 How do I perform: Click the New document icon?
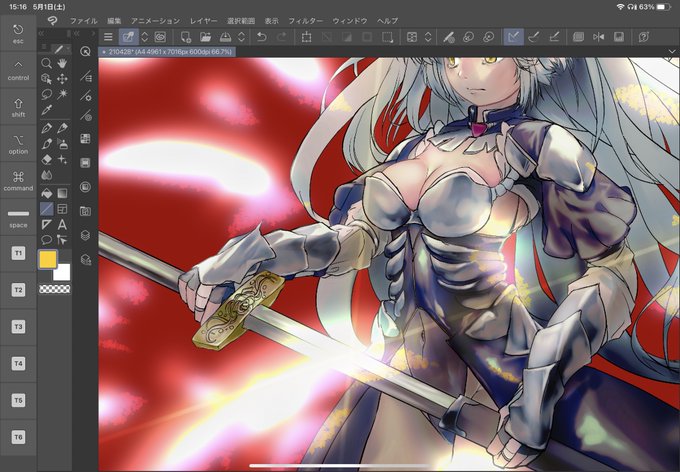point(186,37)
